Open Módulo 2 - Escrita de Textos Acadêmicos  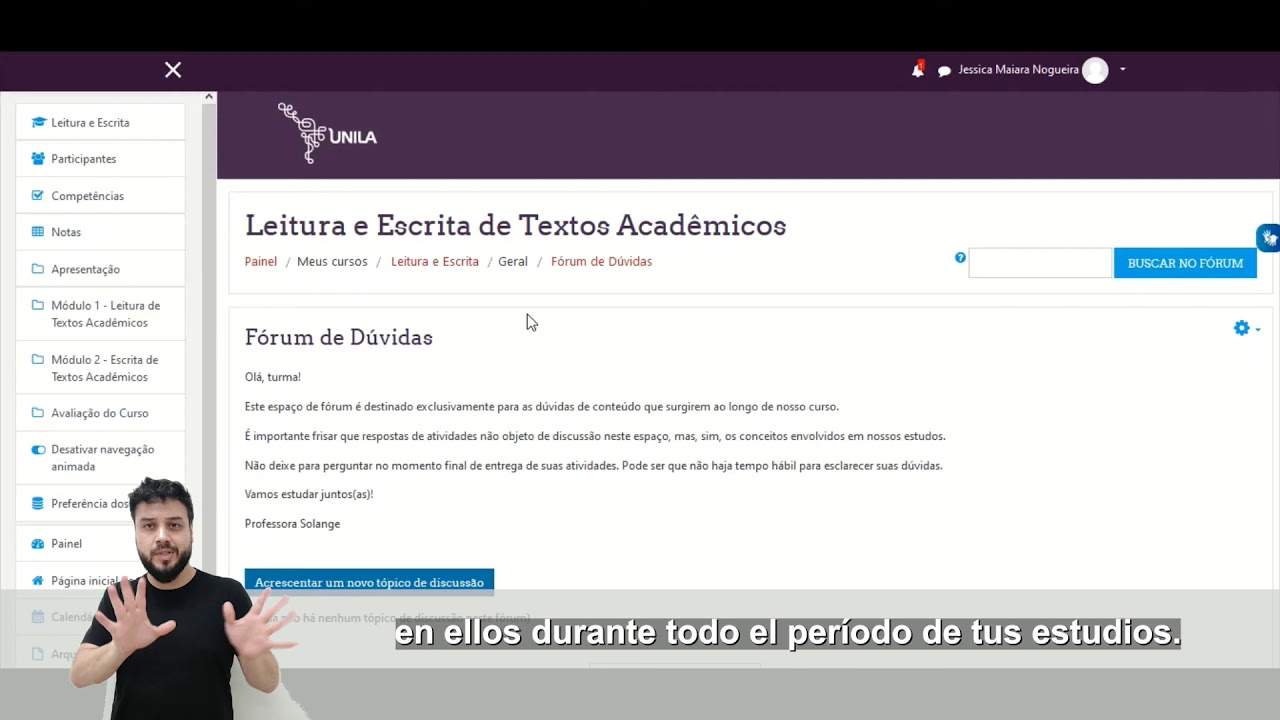click(x=100, y=368)
